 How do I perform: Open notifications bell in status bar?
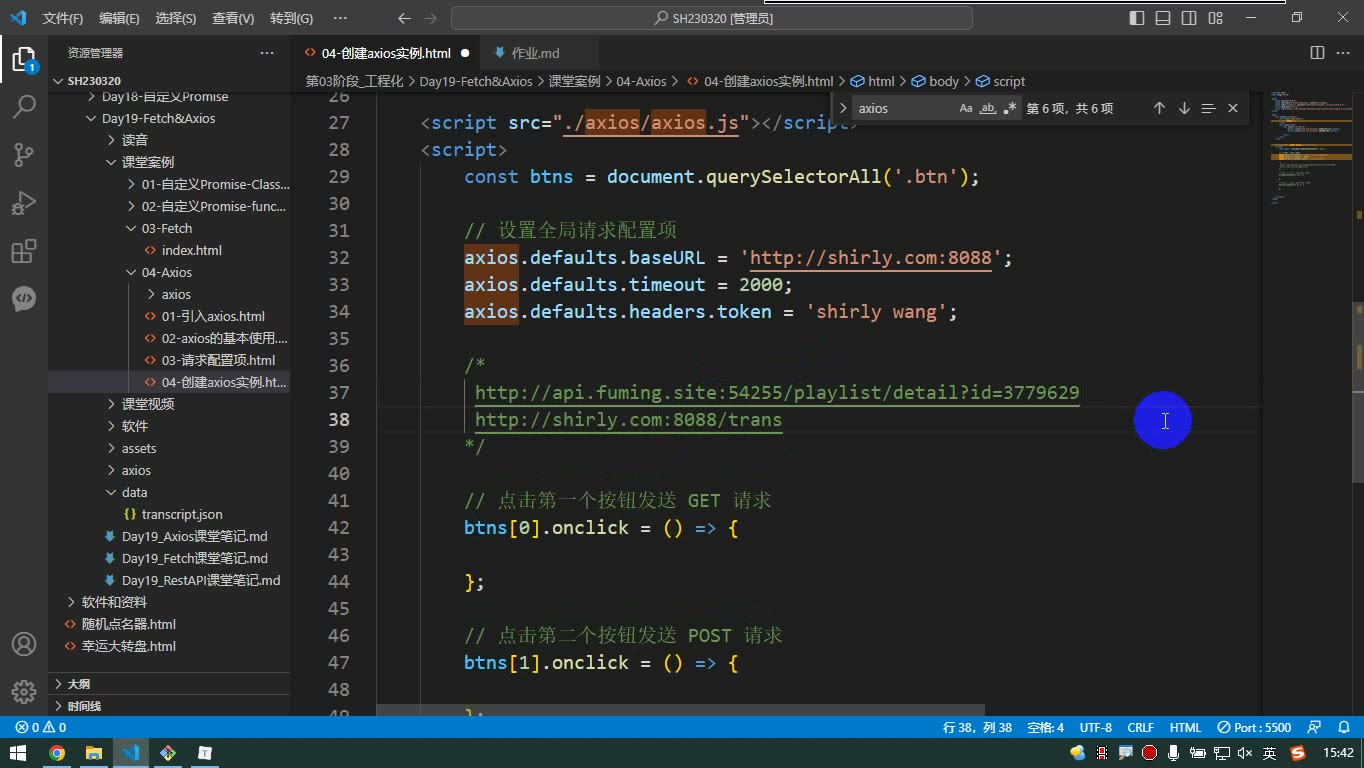1342,728
